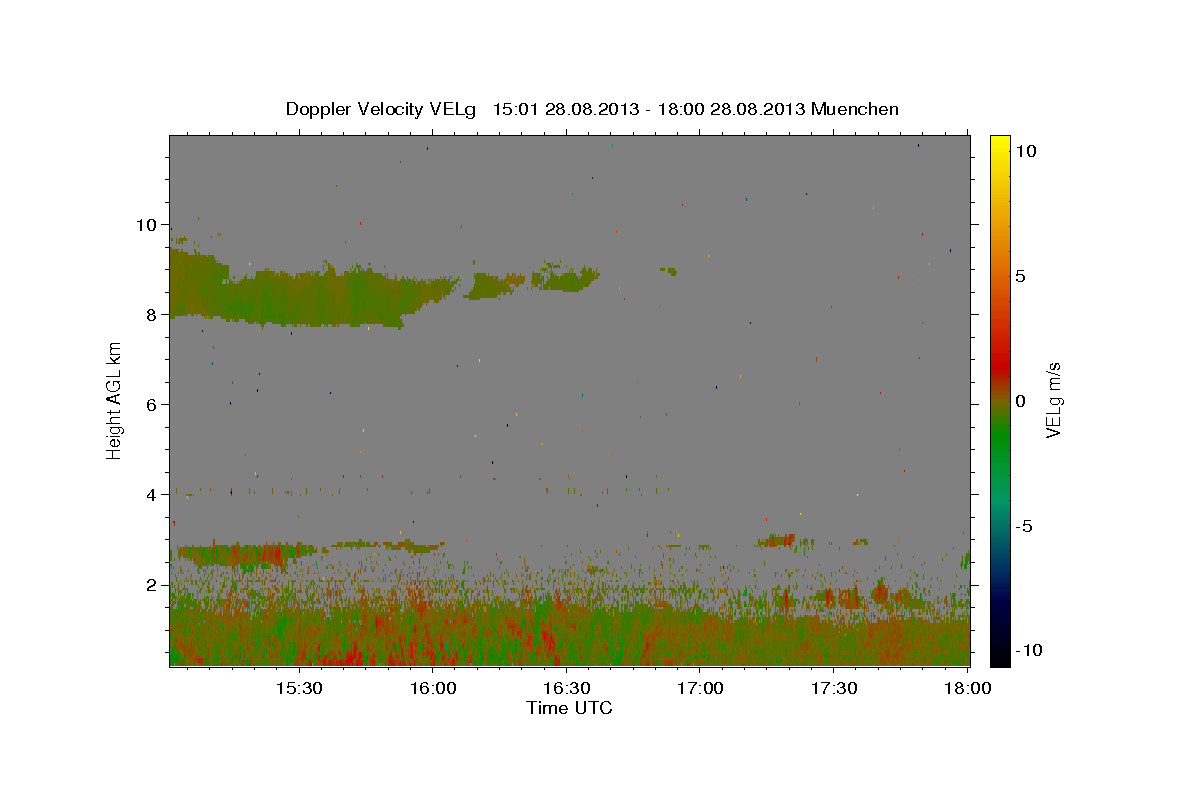Viewport: 1200px width, 800px height.
Task: Click the small cloud patch near 17:20 at 3 km
Action: [x=776, y=540]
